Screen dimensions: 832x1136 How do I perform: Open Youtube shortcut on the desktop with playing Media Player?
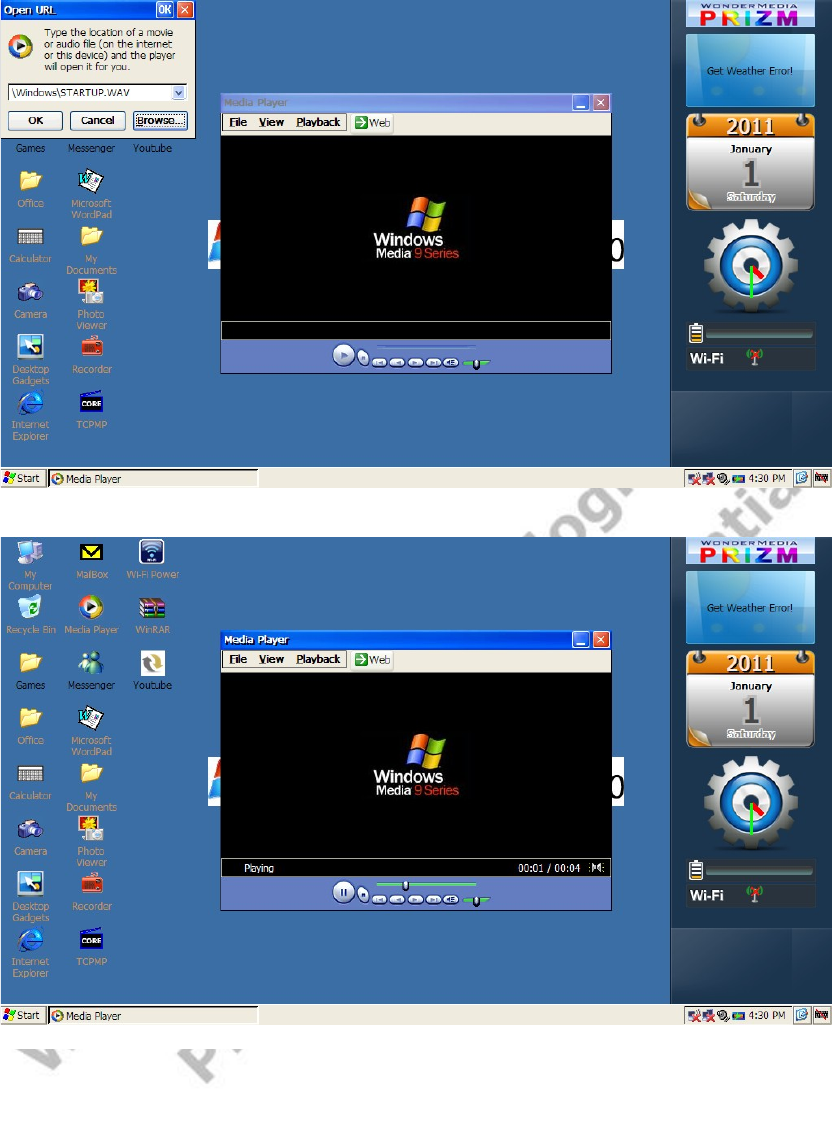click(x=152, y=670)
